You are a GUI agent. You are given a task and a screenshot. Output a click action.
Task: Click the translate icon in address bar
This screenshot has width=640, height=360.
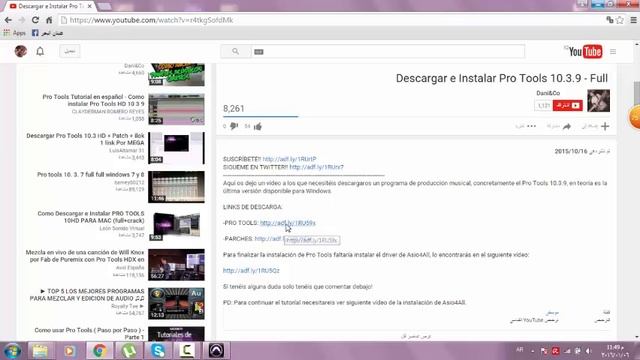tap(610, 20)
